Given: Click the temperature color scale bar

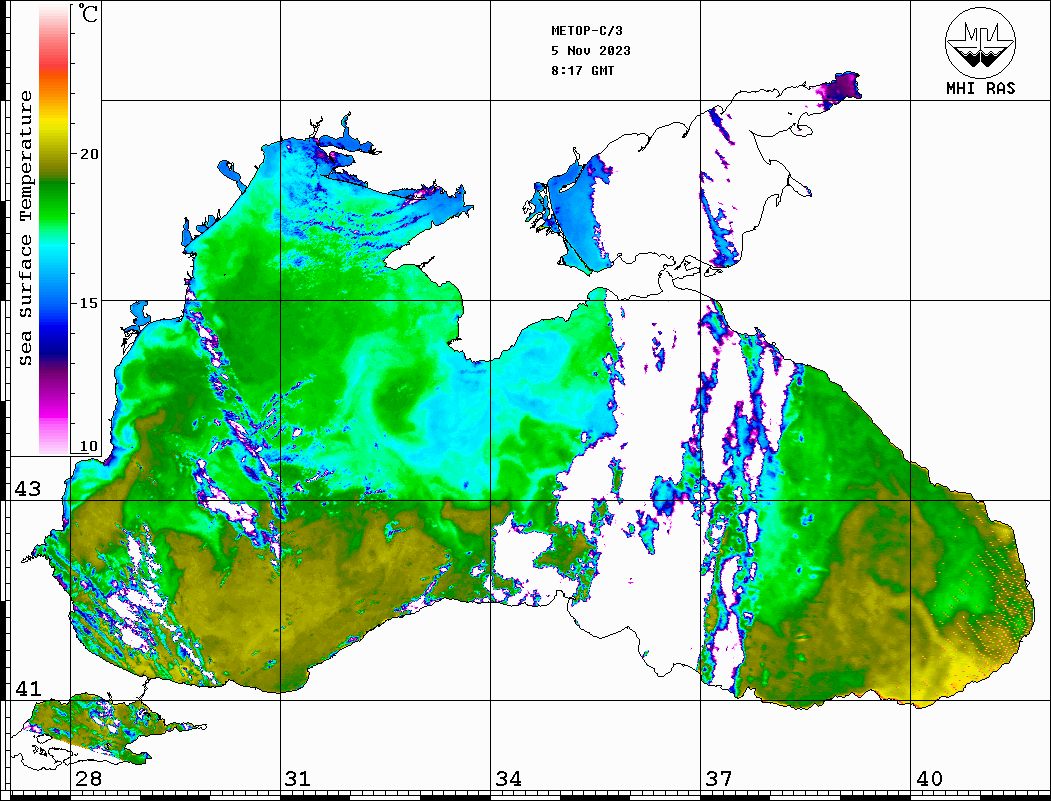Looking at the screenshot, I should click(x=54, y=229).
